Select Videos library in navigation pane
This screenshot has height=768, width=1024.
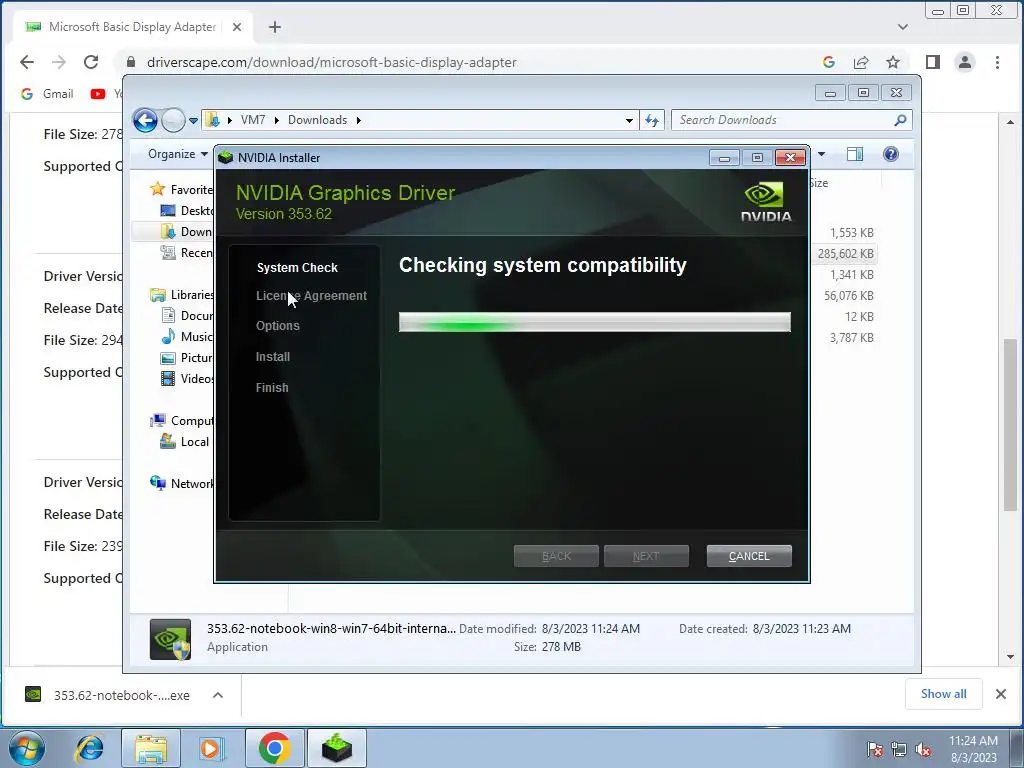click(187, 379)
